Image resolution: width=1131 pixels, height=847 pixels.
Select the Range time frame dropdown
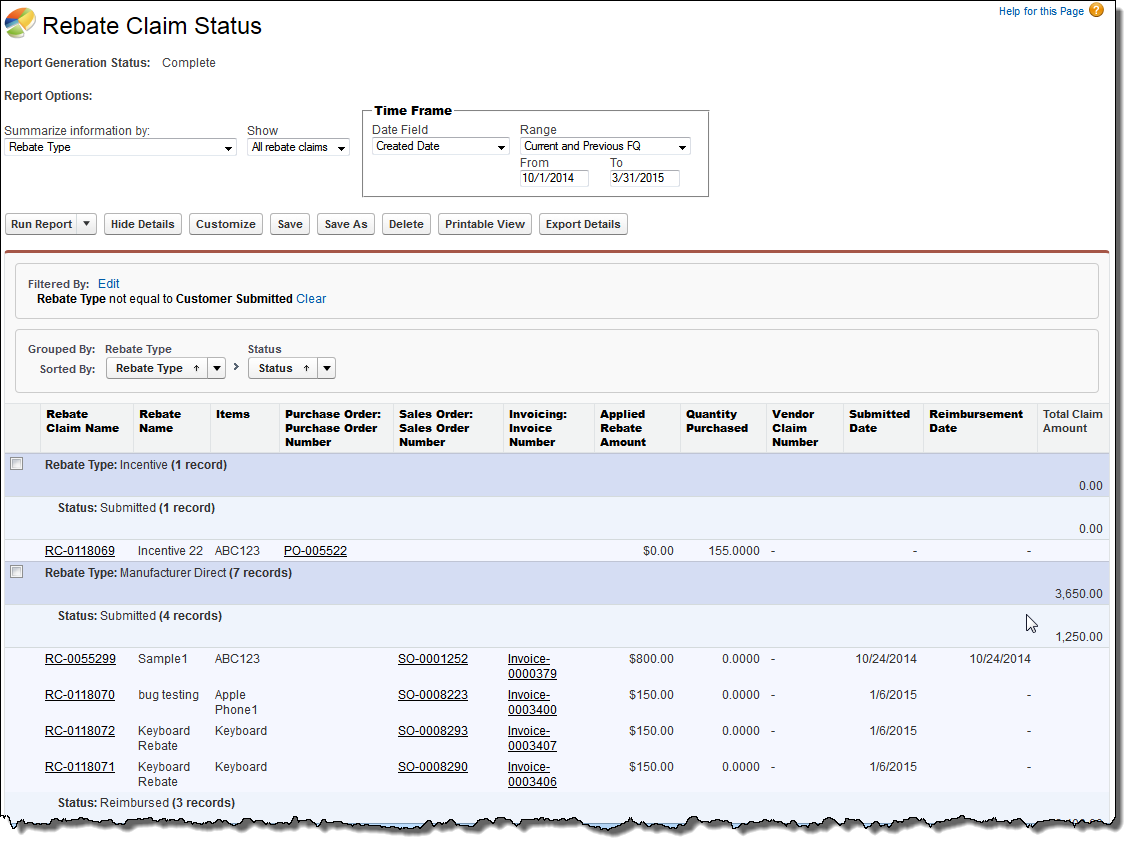605,146
